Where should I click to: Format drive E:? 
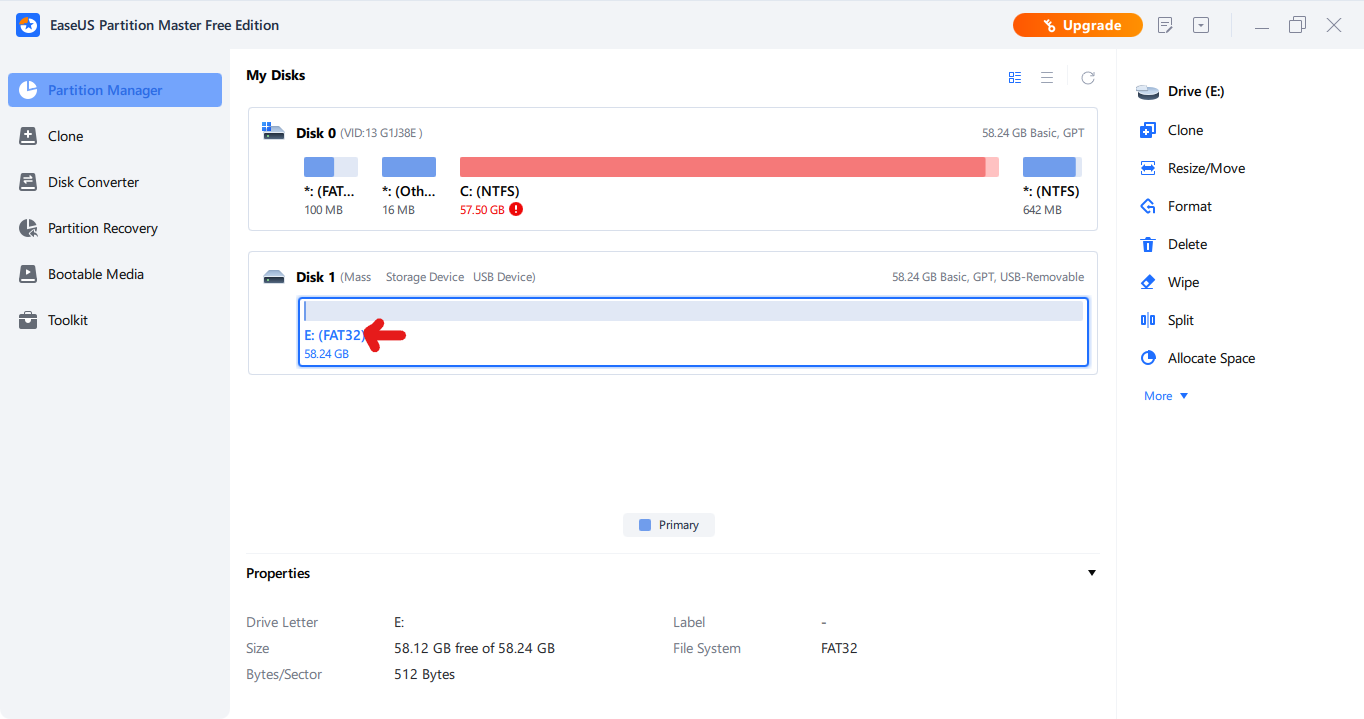coord(1189,206)
